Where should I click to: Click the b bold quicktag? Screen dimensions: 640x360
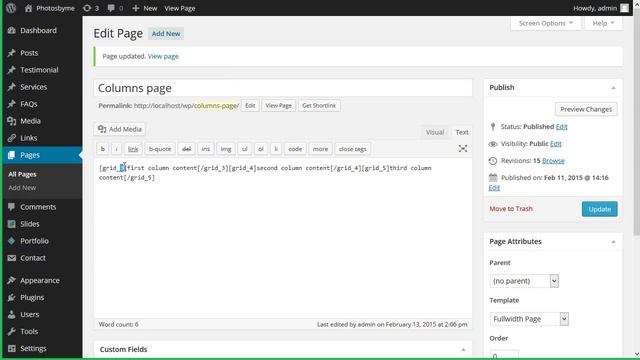102,149
